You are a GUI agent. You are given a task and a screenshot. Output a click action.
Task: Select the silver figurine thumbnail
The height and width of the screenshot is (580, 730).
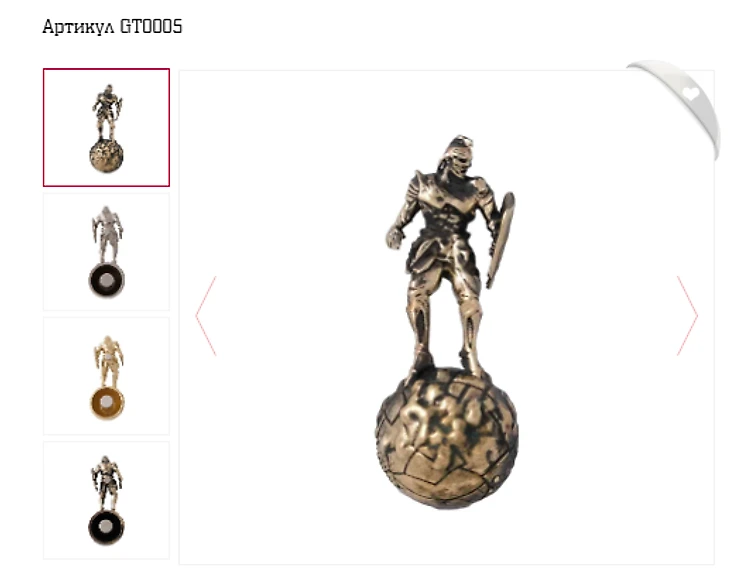pos(106,252)
